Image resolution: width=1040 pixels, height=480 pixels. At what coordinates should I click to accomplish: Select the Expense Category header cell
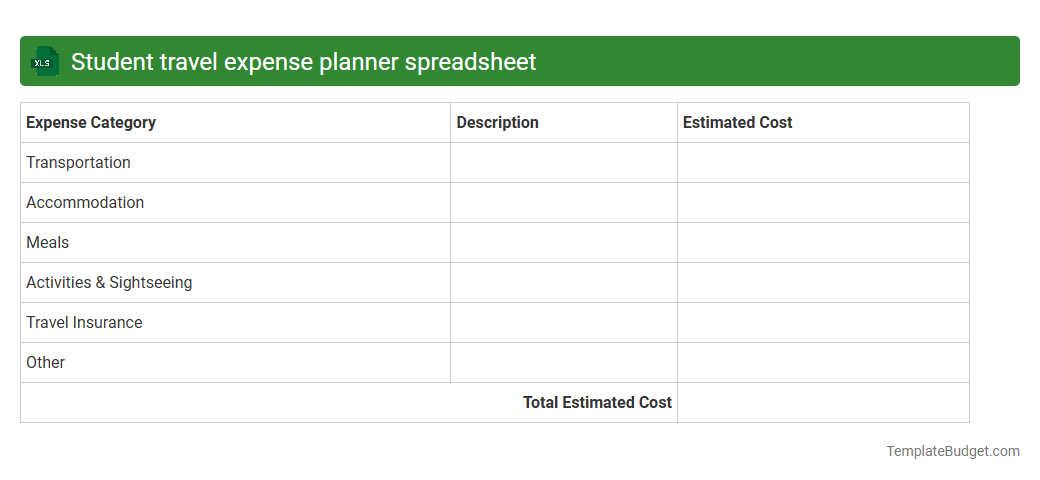coord(235,123)
